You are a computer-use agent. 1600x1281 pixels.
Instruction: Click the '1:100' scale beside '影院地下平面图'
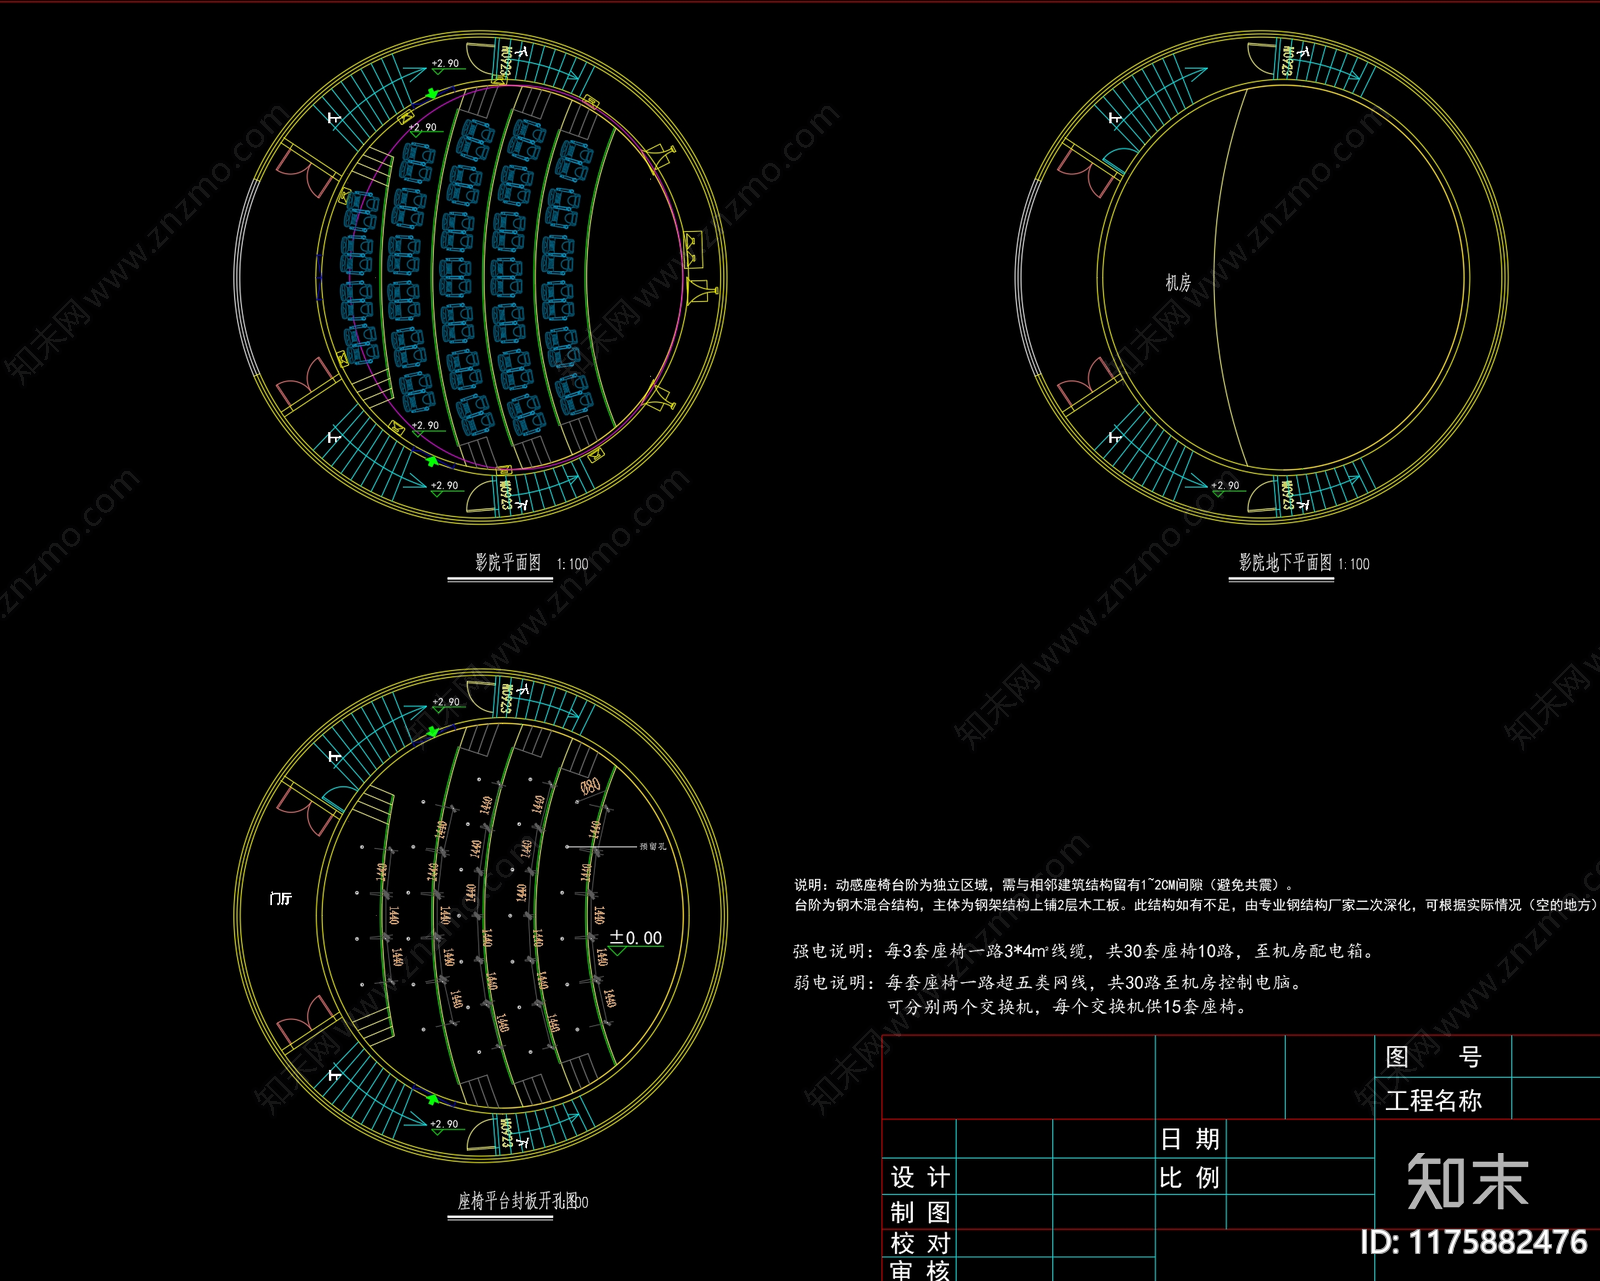[1354, 565]
